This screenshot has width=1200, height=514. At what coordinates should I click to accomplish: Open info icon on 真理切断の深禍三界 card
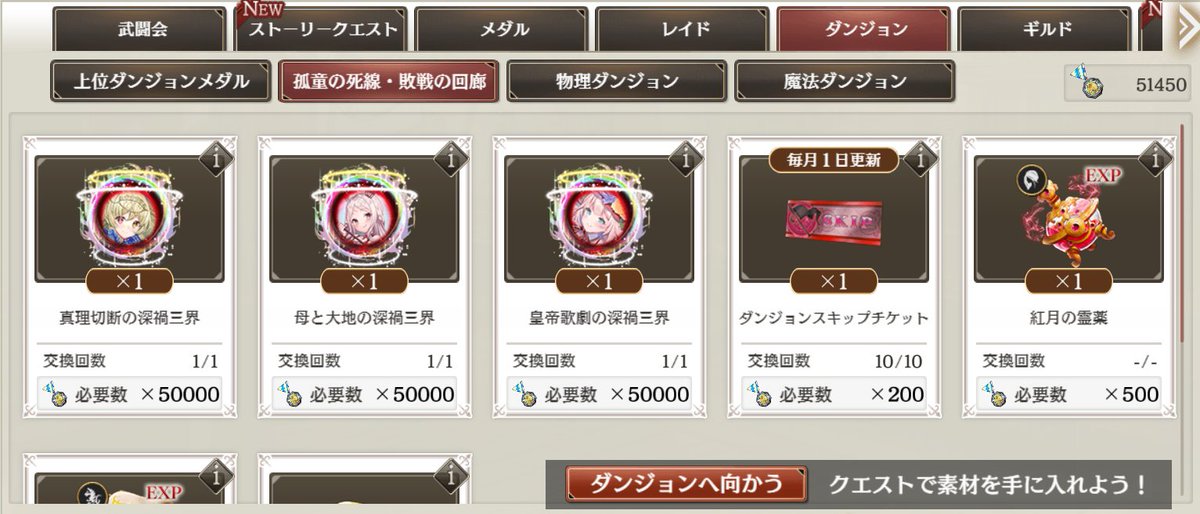click(x=215, y=158)
